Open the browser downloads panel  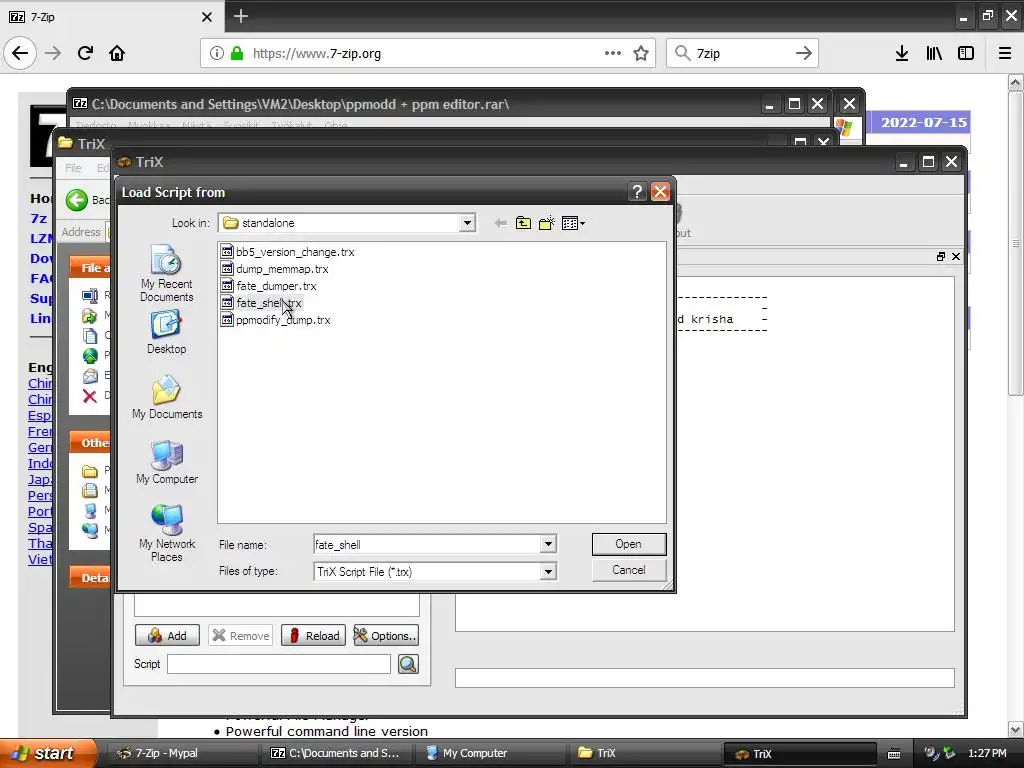coord(901,53)
